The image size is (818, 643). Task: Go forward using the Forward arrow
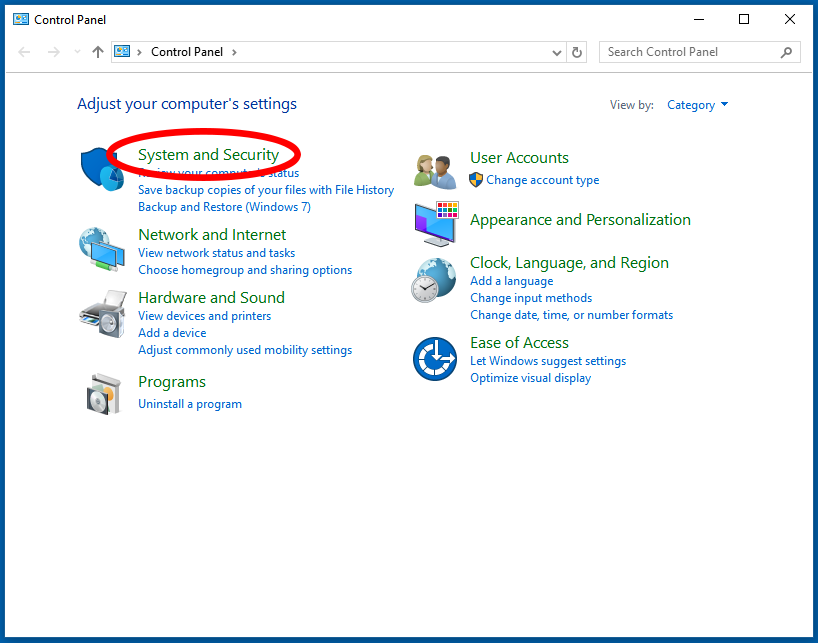coord(53,52)
